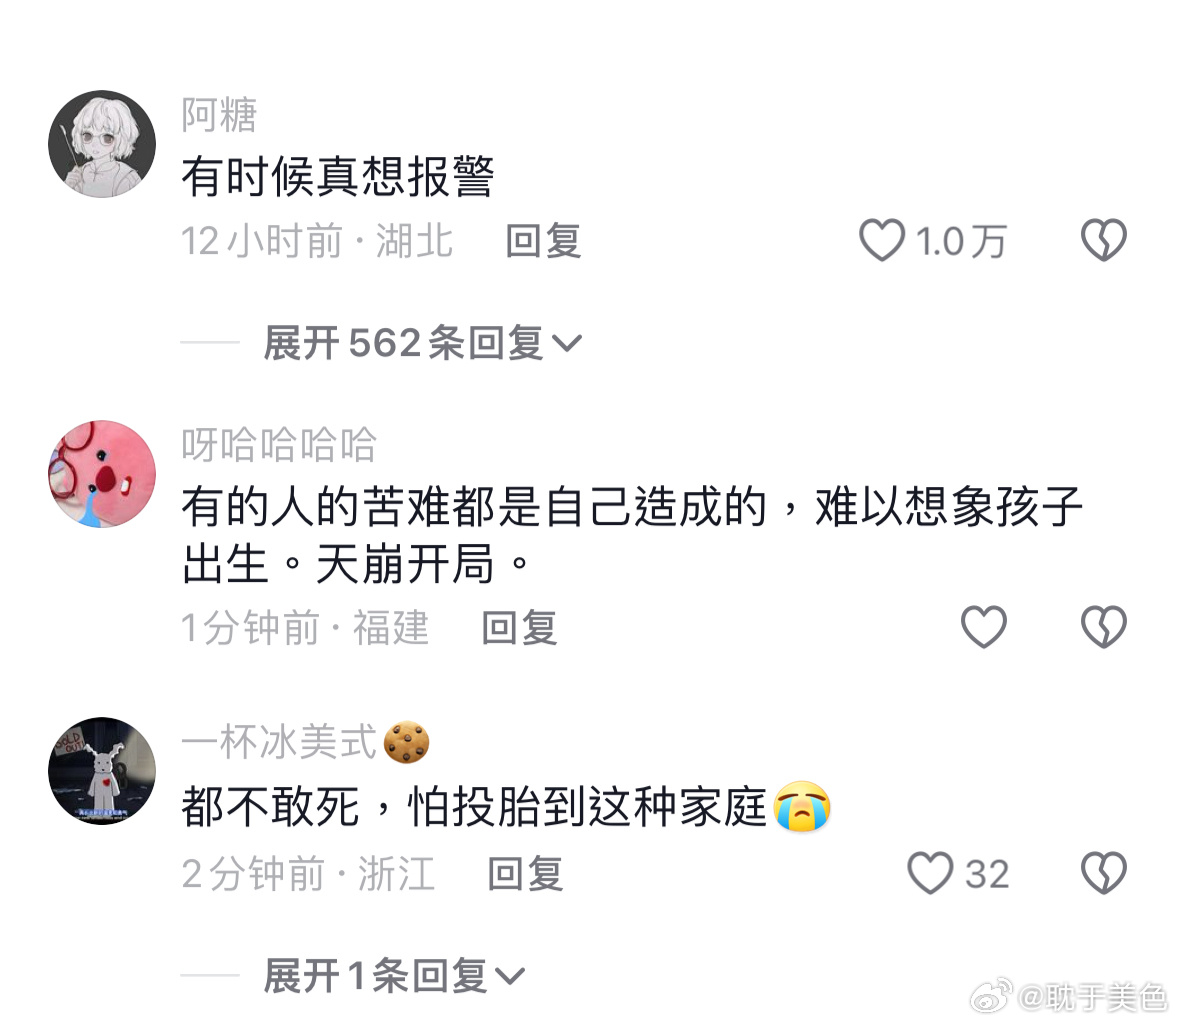Open username 阿糖

point(219,115)
